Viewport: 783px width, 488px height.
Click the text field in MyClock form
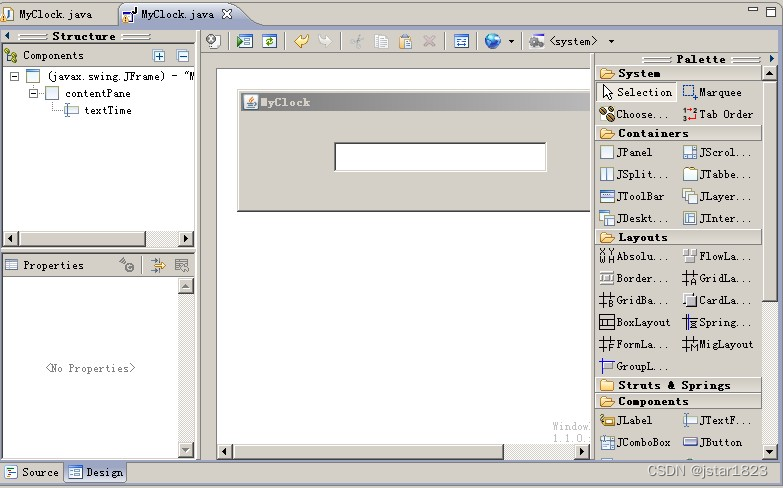click(x=440, y=157)
